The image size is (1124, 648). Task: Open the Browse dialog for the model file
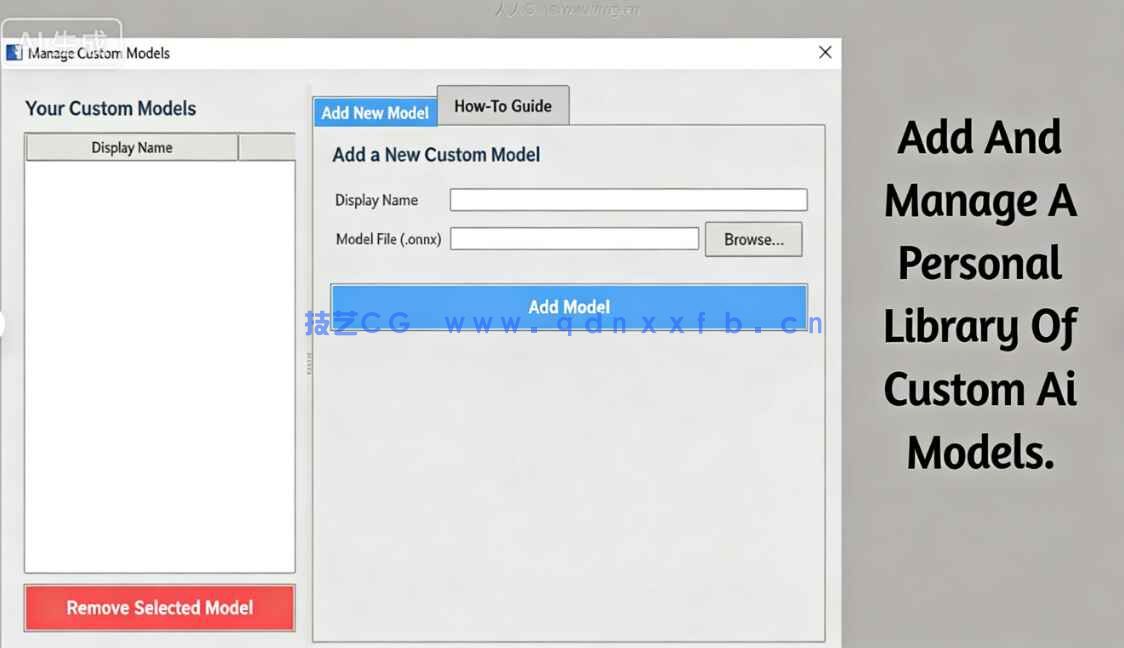tap(753, 239)
